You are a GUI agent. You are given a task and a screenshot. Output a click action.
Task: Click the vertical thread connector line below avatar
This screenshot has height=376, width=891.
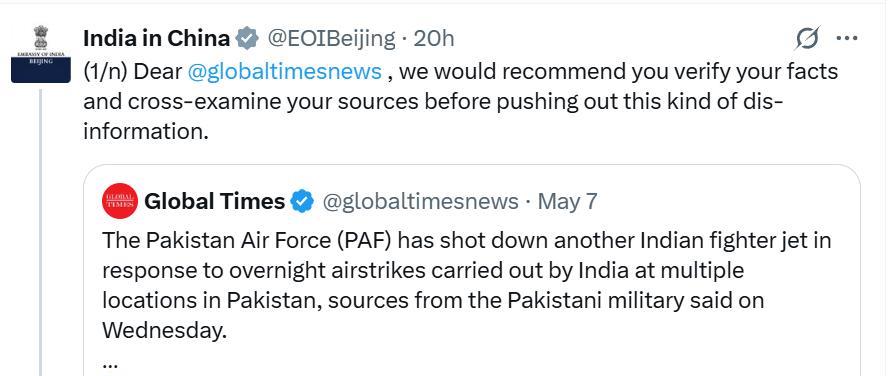(x=41, y=232)
